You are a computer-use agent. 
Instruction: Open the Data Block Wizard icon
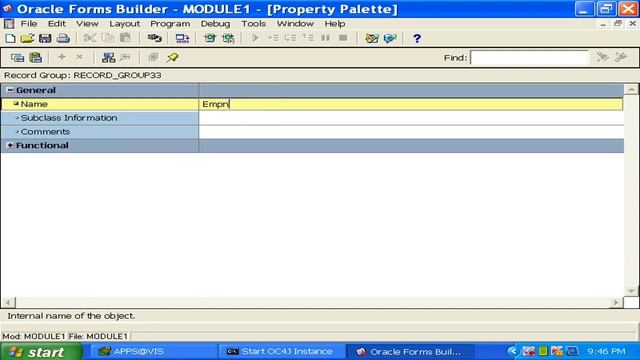[x=390, y=38]
